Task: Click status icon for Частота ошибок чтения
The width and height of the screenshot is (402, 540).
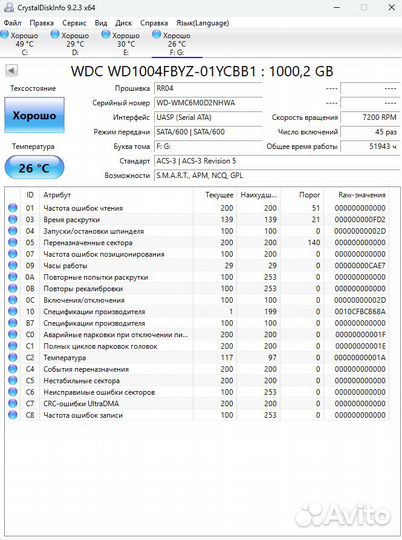Action: (x=13, y=208)
